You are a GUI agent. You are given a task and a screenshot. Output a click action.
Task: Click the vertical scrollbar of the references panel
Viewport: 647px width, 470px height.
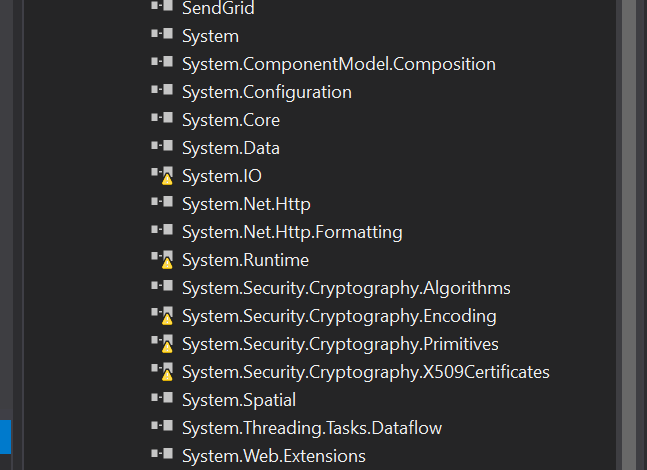coord(629,235)
